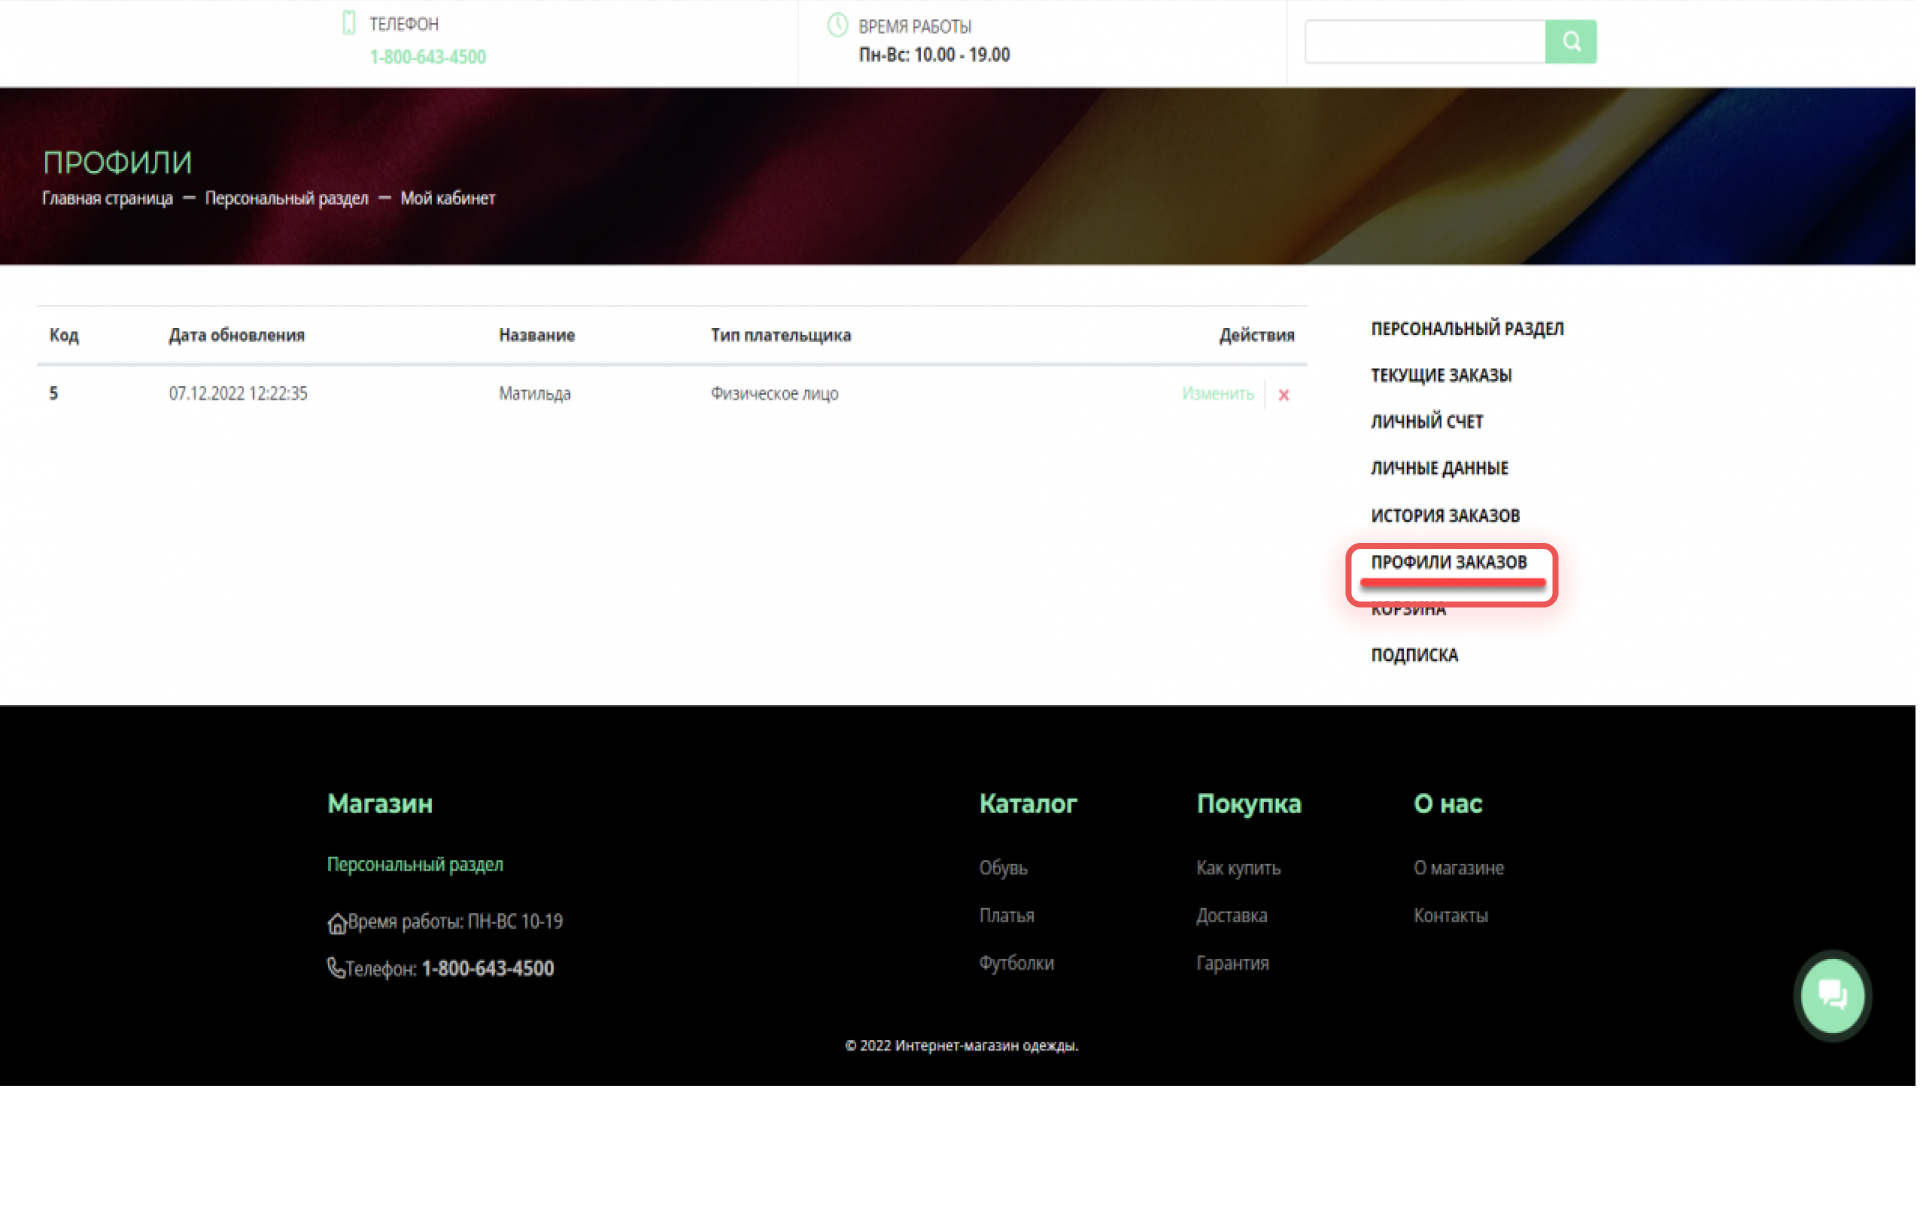Open ТЕКУЩИЕ ЗАКАЗЫ in sidebar menu
The height and width of the screenshot is (1217, 1926).
[x=1441, y=376]
